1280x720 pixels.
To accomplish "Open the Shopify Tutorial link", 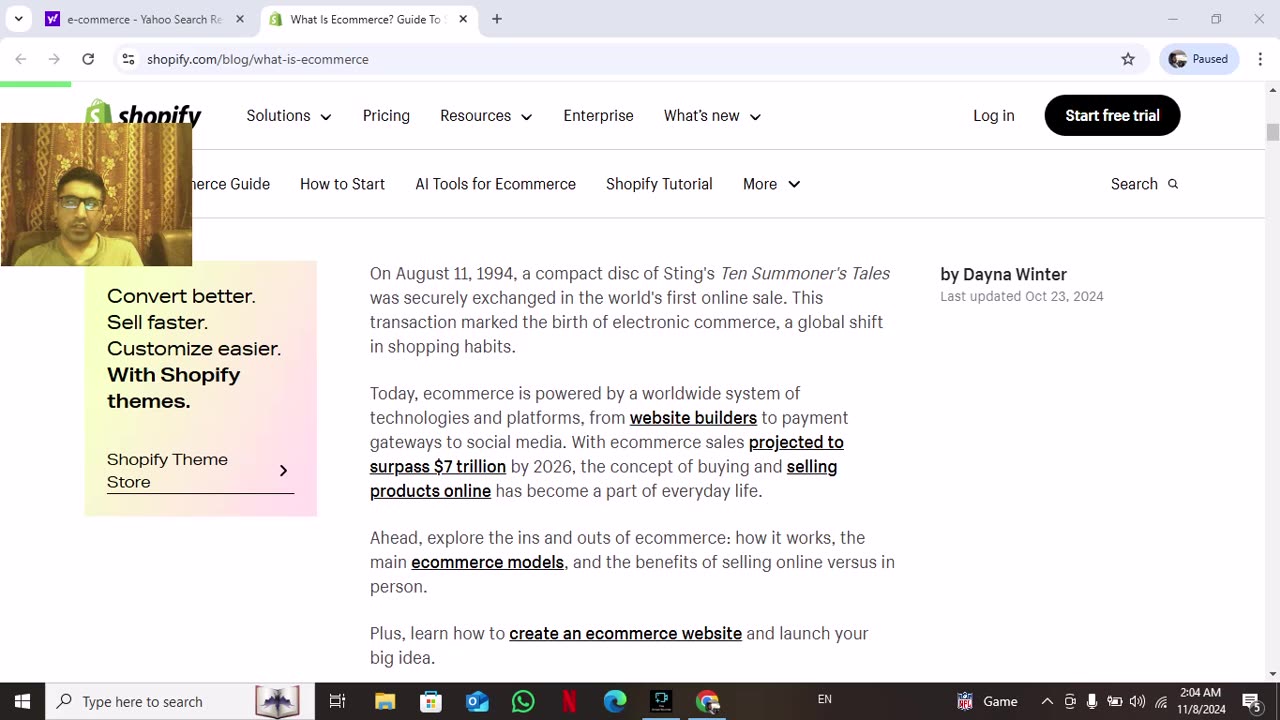I will coord(659,184).
